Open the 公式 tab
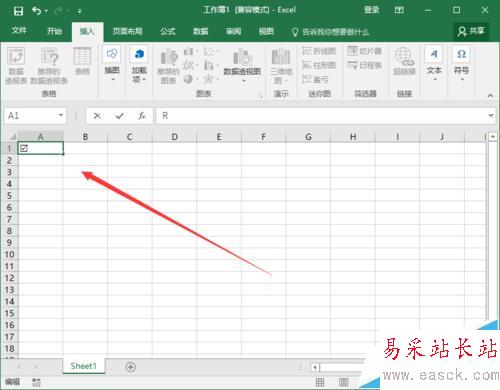The height and width of the screenshot is (390, 500). point(168,31)
